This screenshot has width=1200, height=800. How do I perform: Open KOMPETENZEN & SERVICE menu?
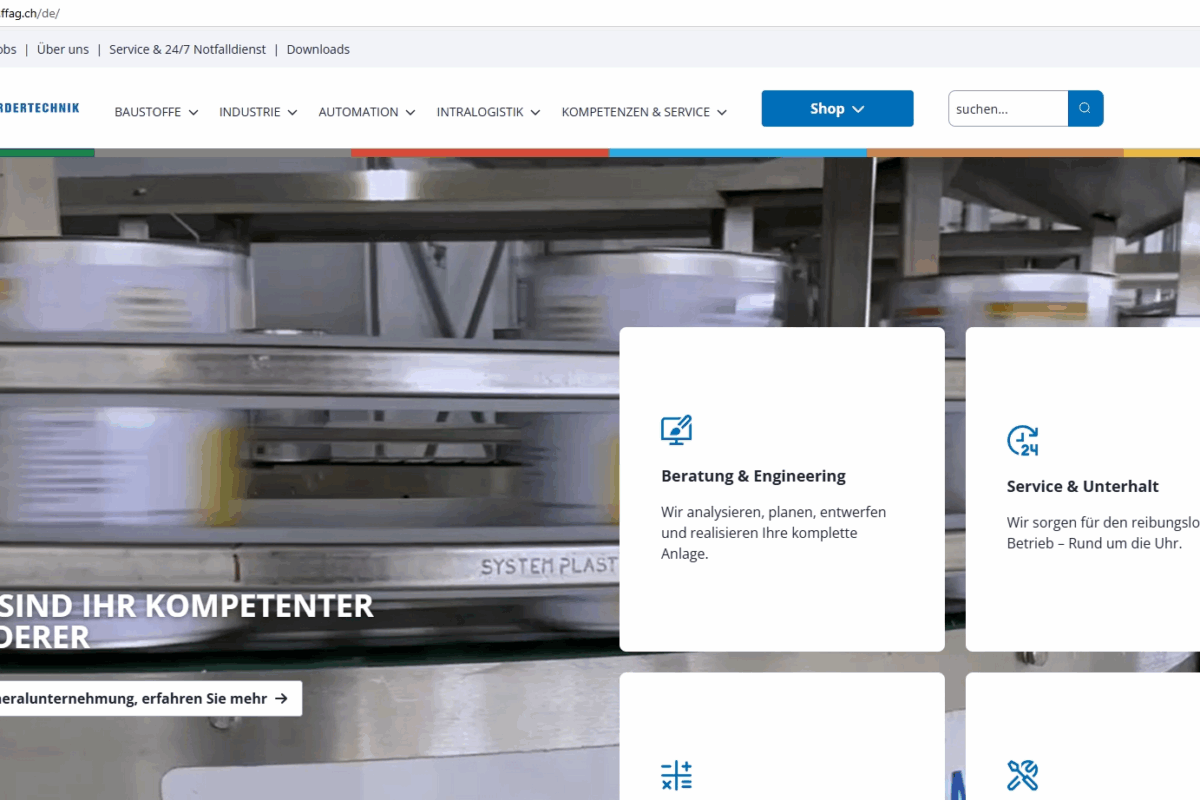pyautogui.click(x=644, y=112)
